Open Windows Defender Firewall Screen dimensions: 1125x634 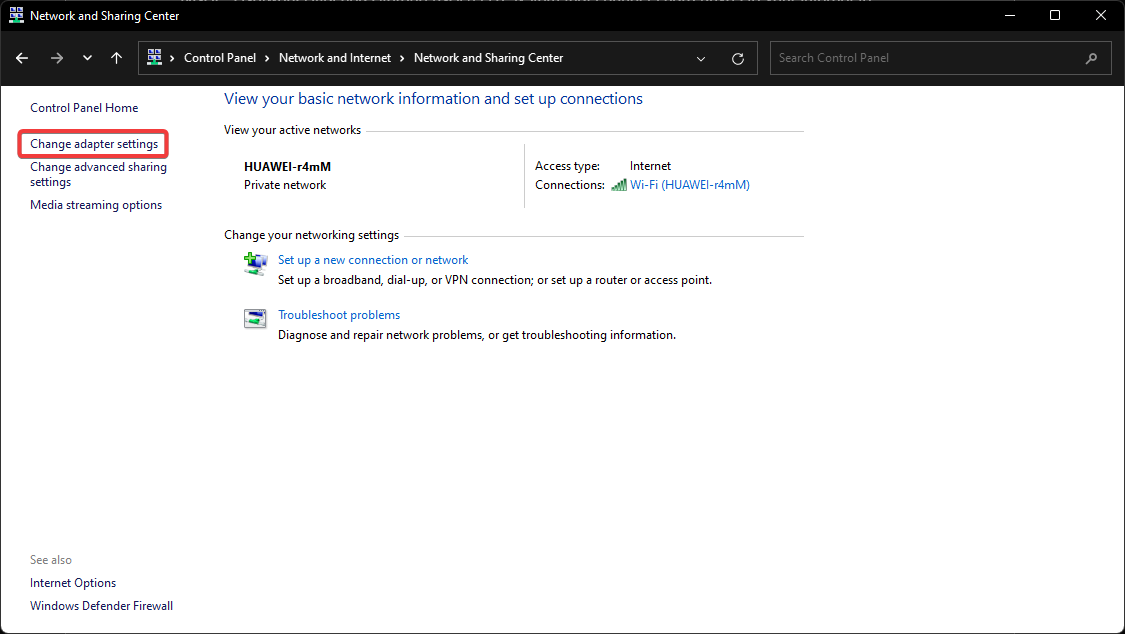(101, 605)
